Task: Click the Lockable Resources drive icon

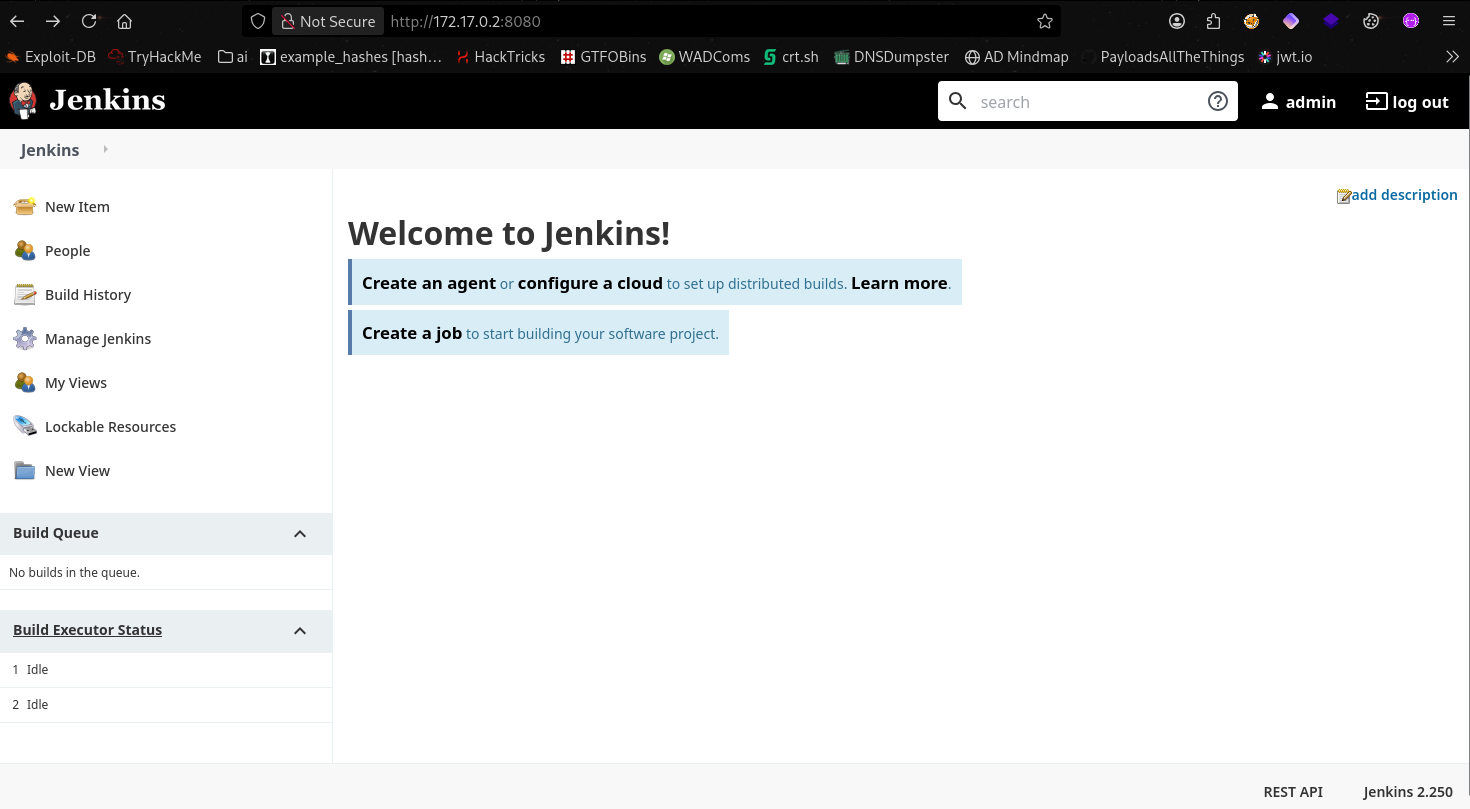Action: tap(25, 427)
